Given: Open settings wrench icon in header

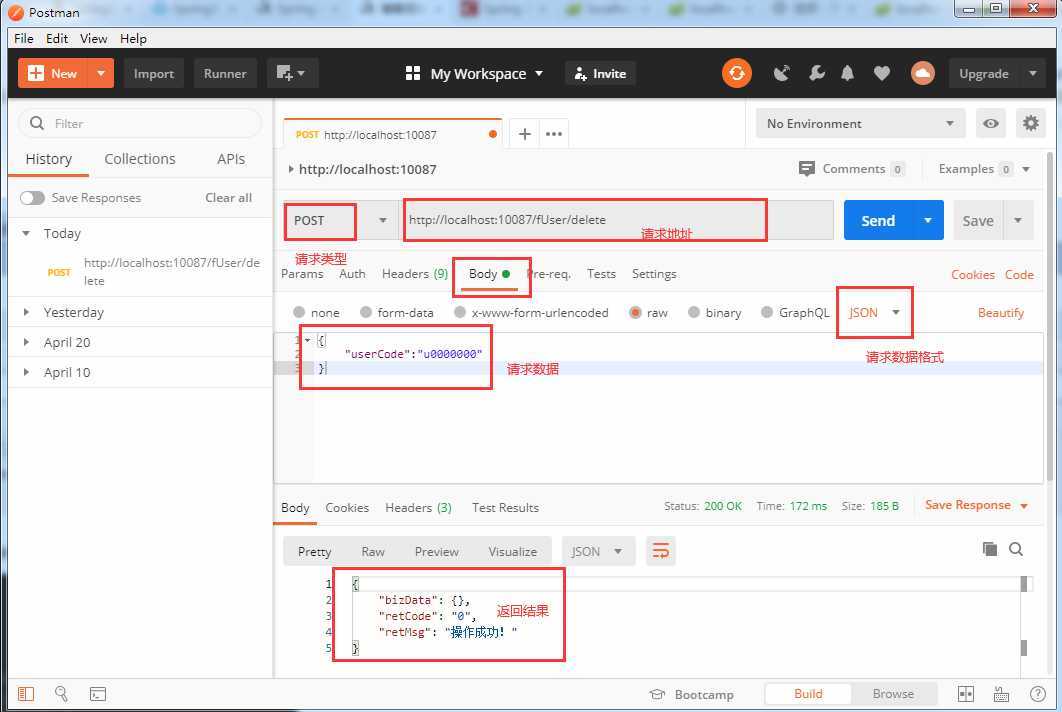Looking at the screenshot, I should 816,73.
